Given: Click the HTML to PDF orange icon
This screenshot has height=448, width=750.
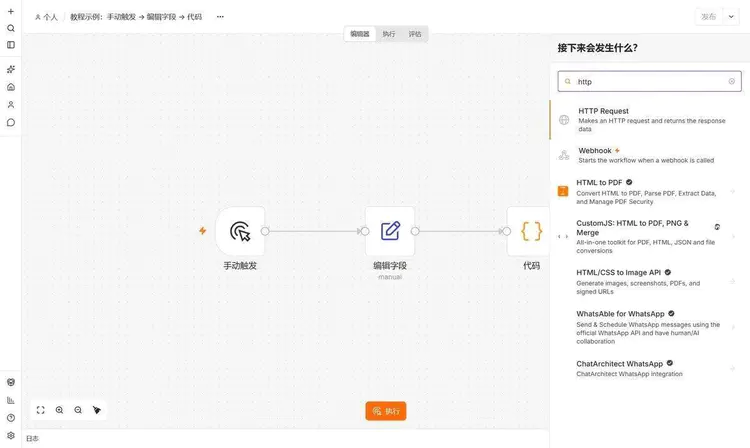Looking at the screenshot, I should (x=563, y=191).
